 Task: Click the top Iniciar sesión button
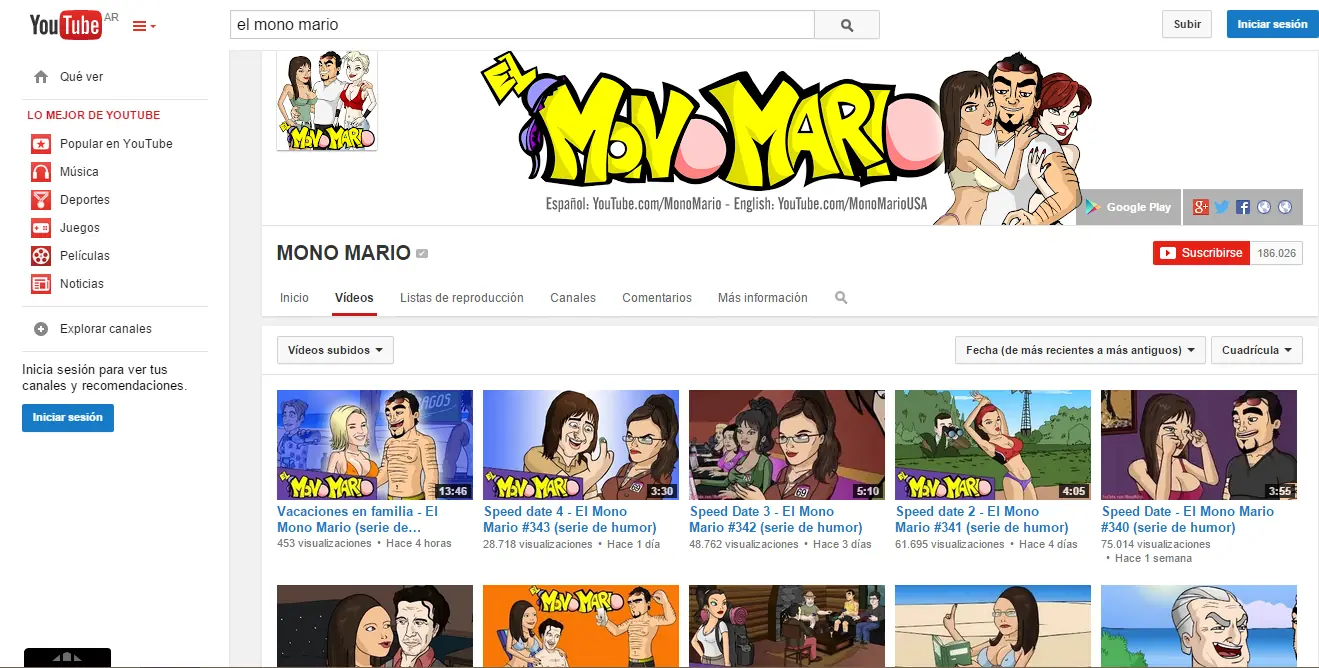coord(1272,24)
